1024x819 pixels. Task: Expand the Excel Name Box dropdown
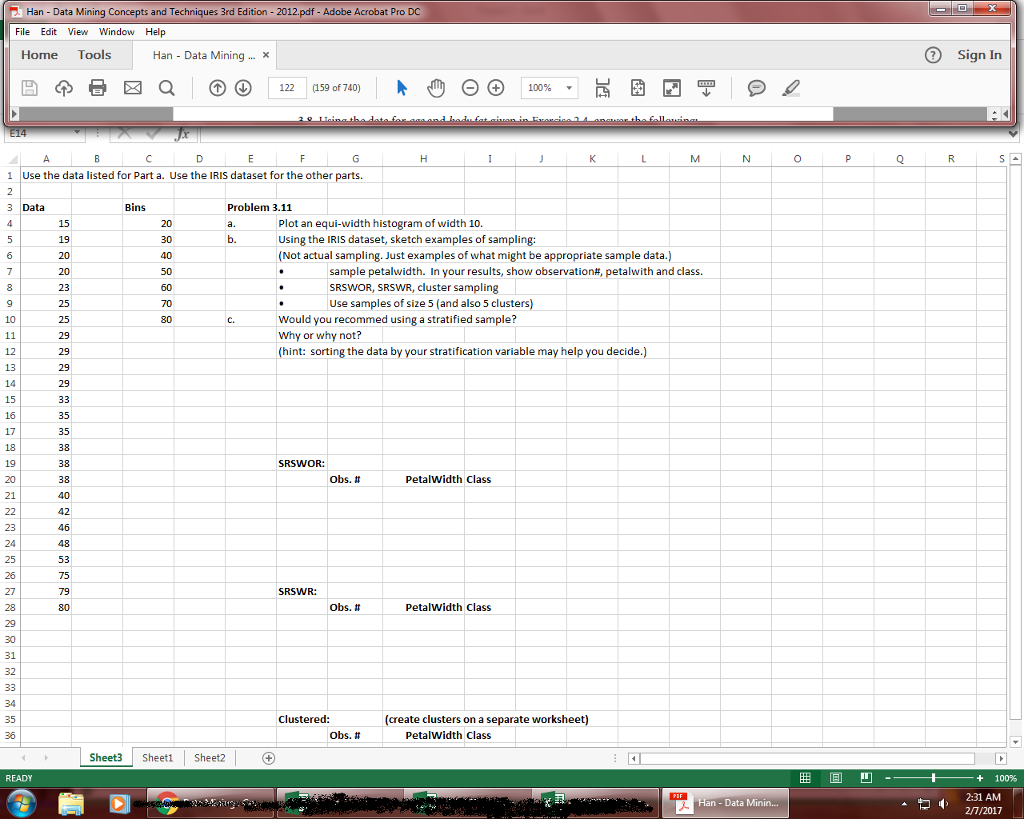tap(77, 133)
